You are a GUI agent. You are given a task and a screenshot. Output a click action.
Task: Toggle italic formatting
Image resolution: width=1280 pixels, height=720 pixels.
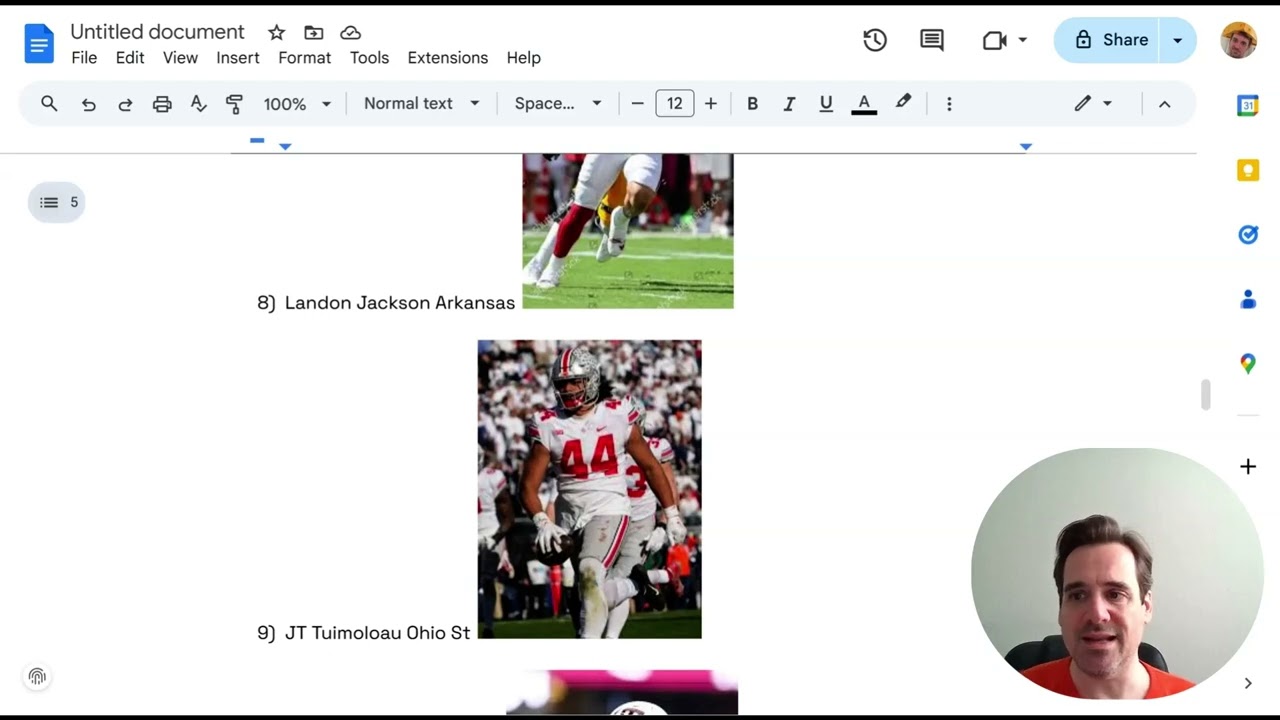tap(789, 104)
